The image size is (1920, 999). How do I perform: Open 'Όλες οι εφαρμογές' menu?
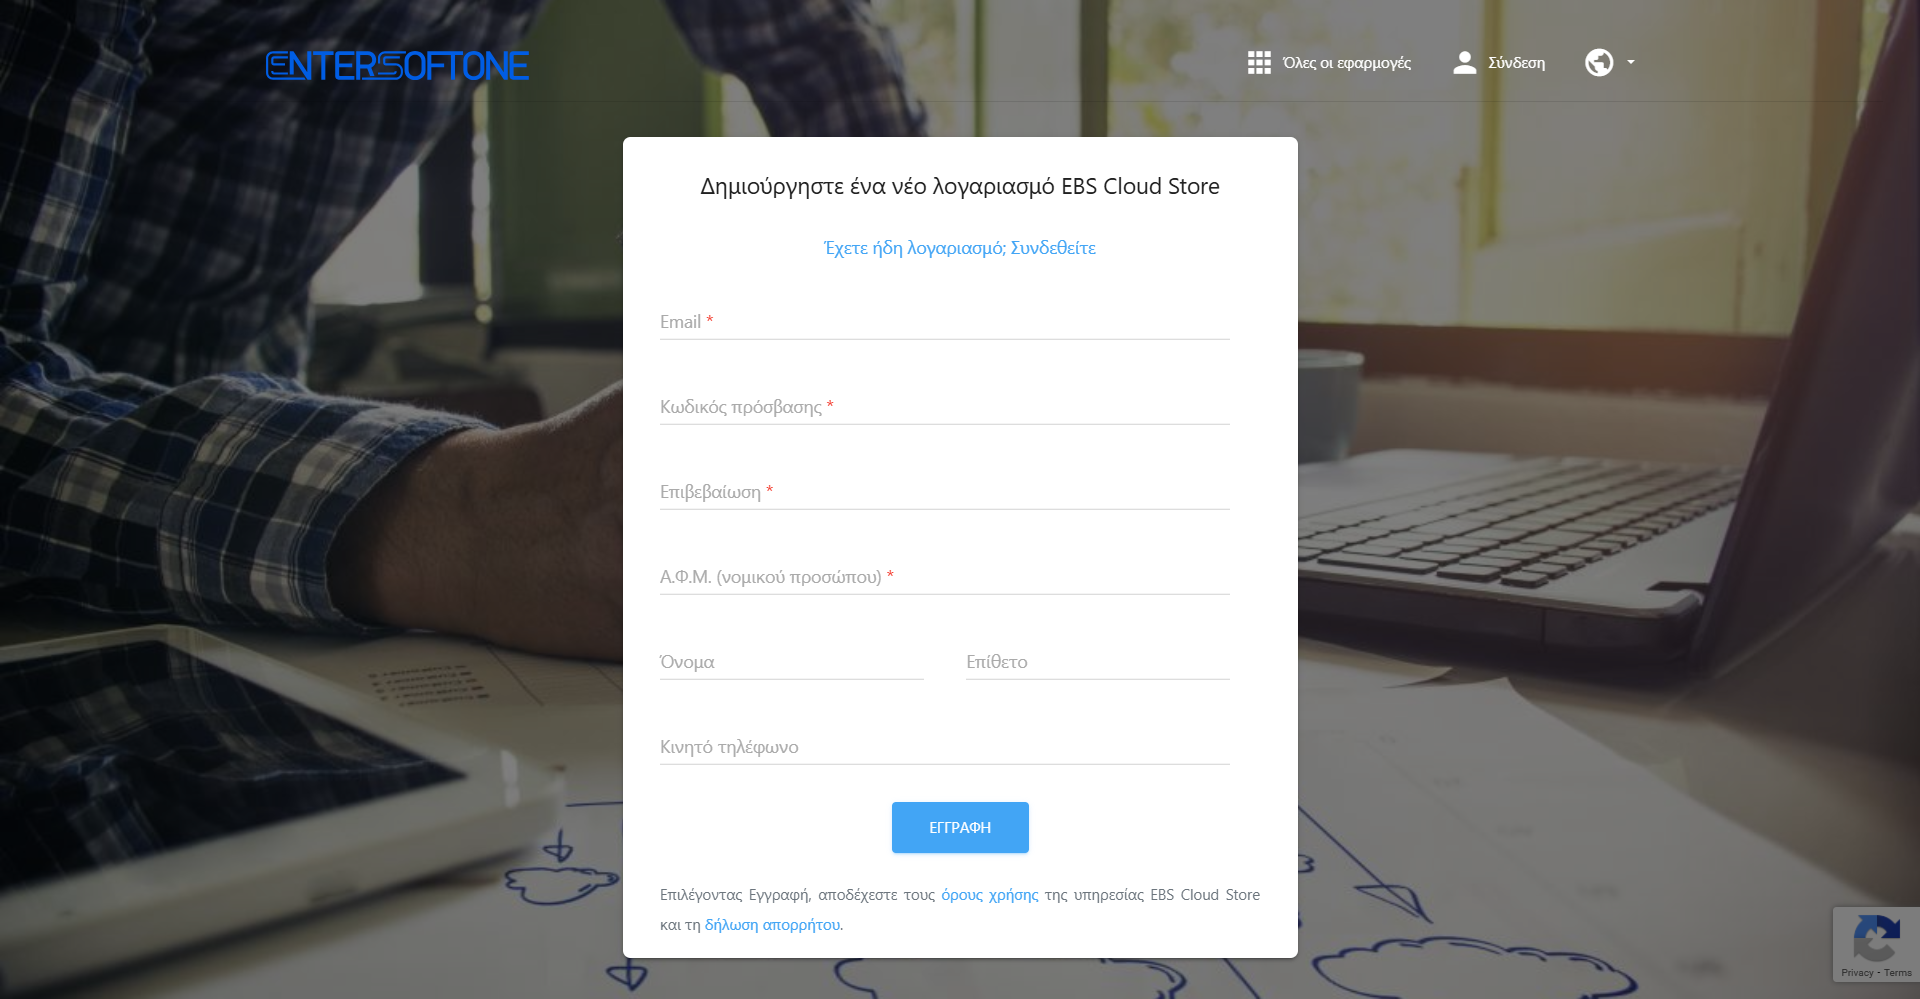coord(1347,63)
